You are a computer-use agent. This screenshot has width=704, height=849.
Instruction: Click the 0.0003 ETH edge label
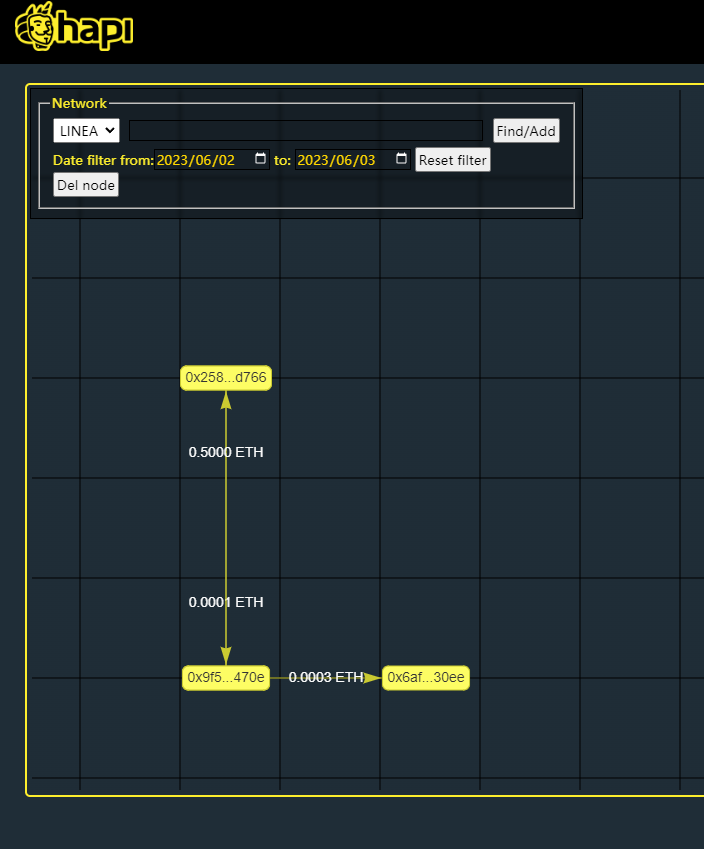(x=326, y=677)
